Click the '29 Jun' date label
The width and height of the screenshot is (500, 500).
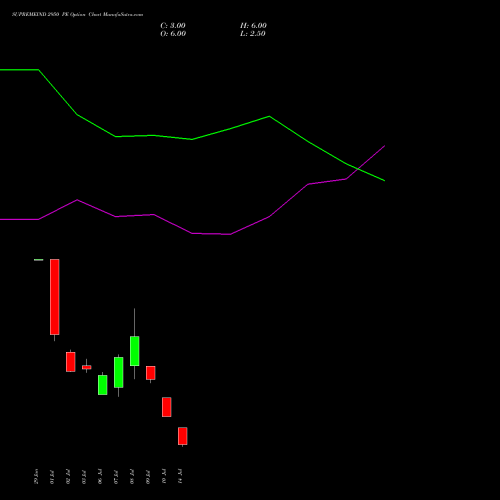tap(36, 477)
